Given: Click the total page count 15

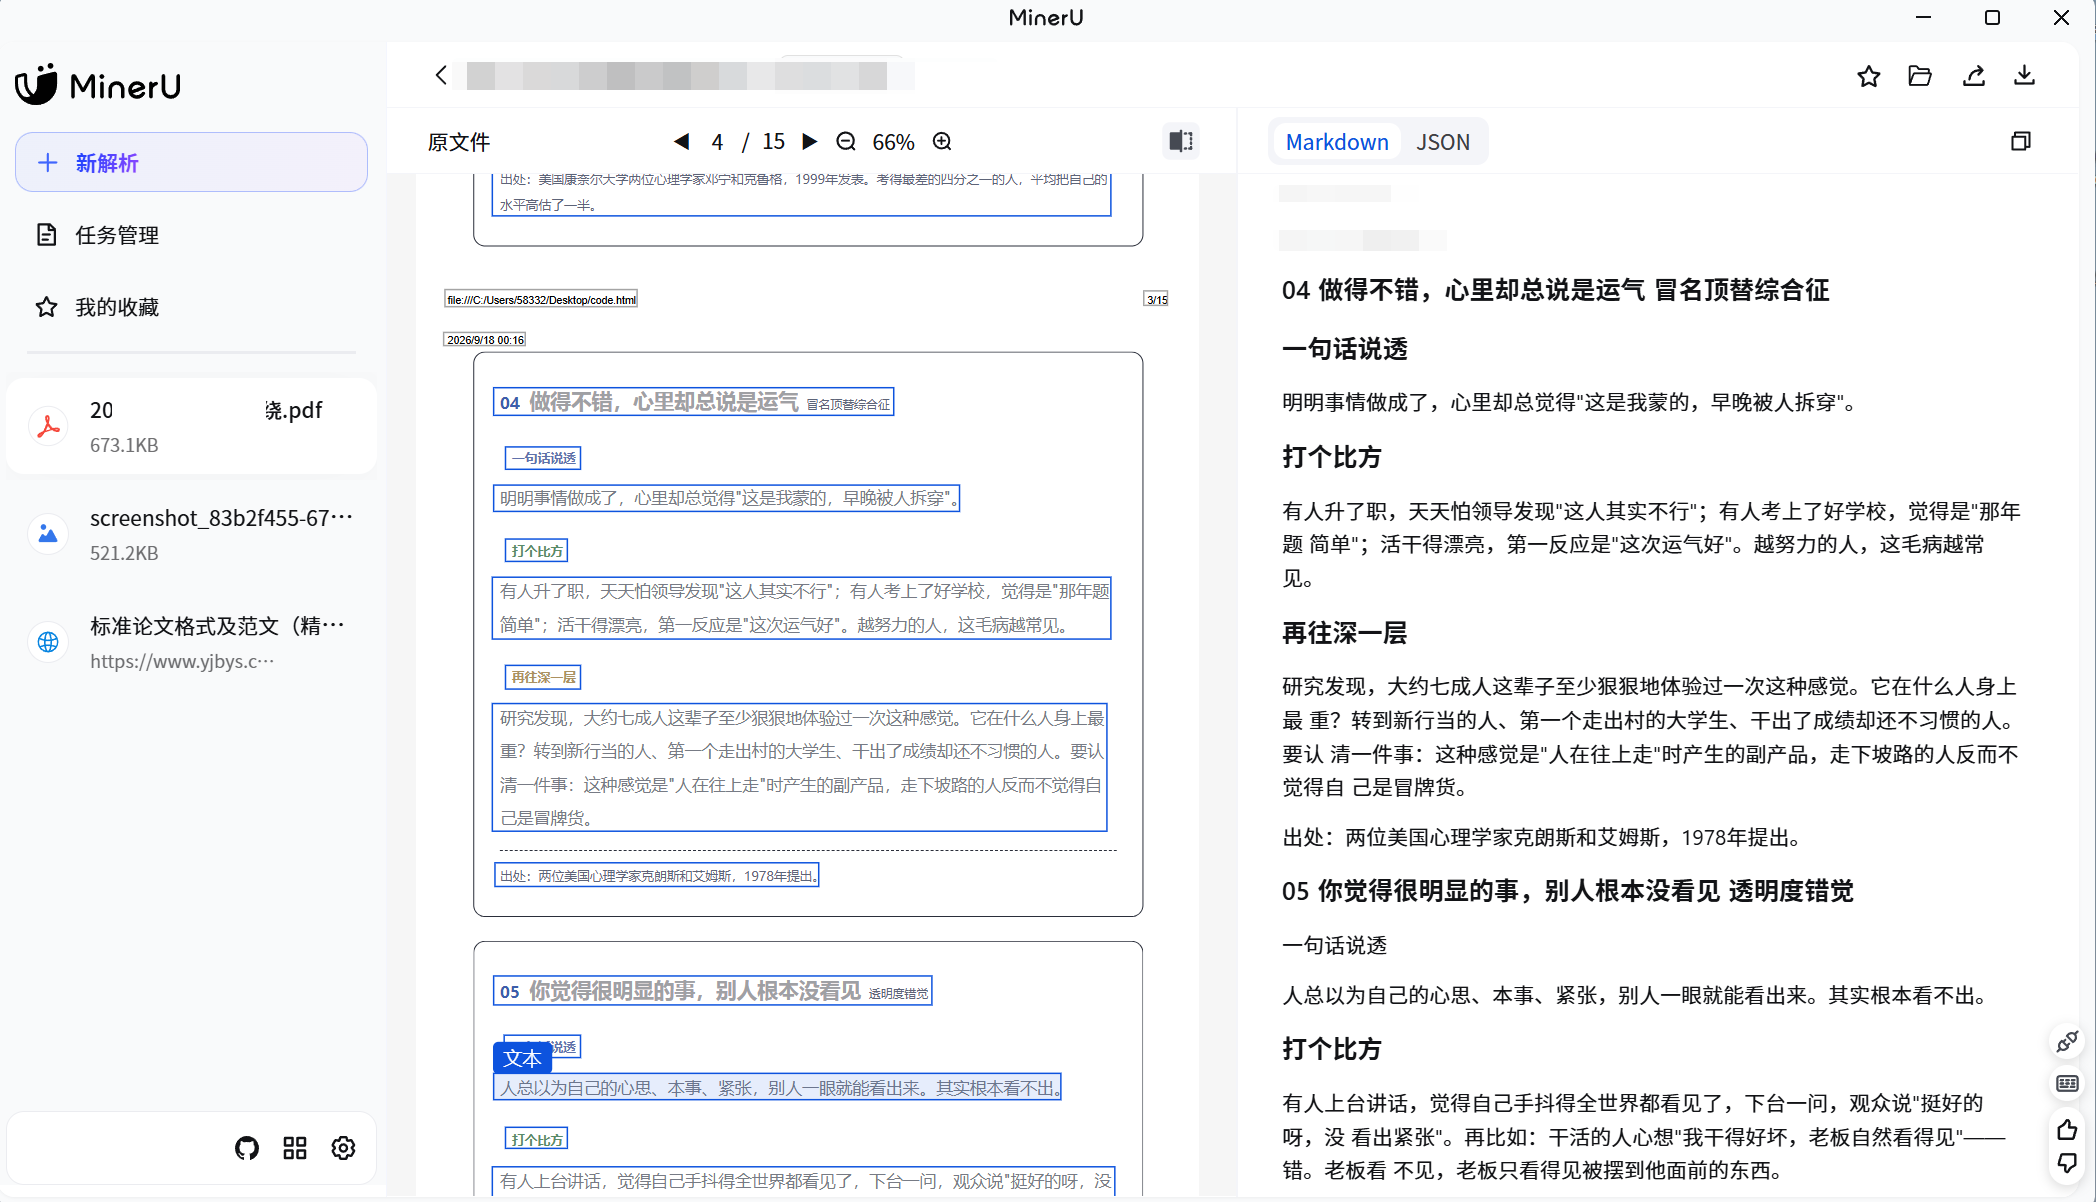Looking at the screenshot, I should tap(773, 142).
